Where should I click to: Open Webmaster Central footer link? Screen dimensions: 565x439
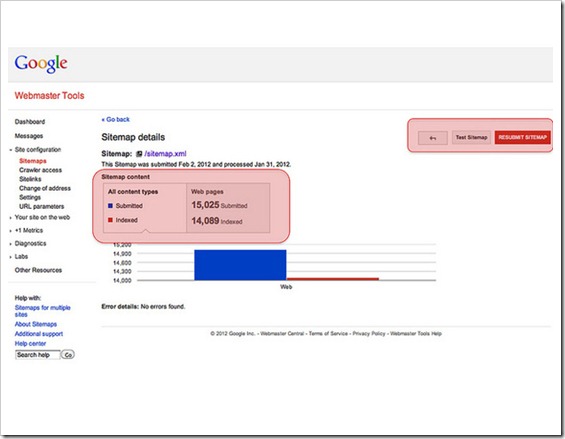coord(282,333)
